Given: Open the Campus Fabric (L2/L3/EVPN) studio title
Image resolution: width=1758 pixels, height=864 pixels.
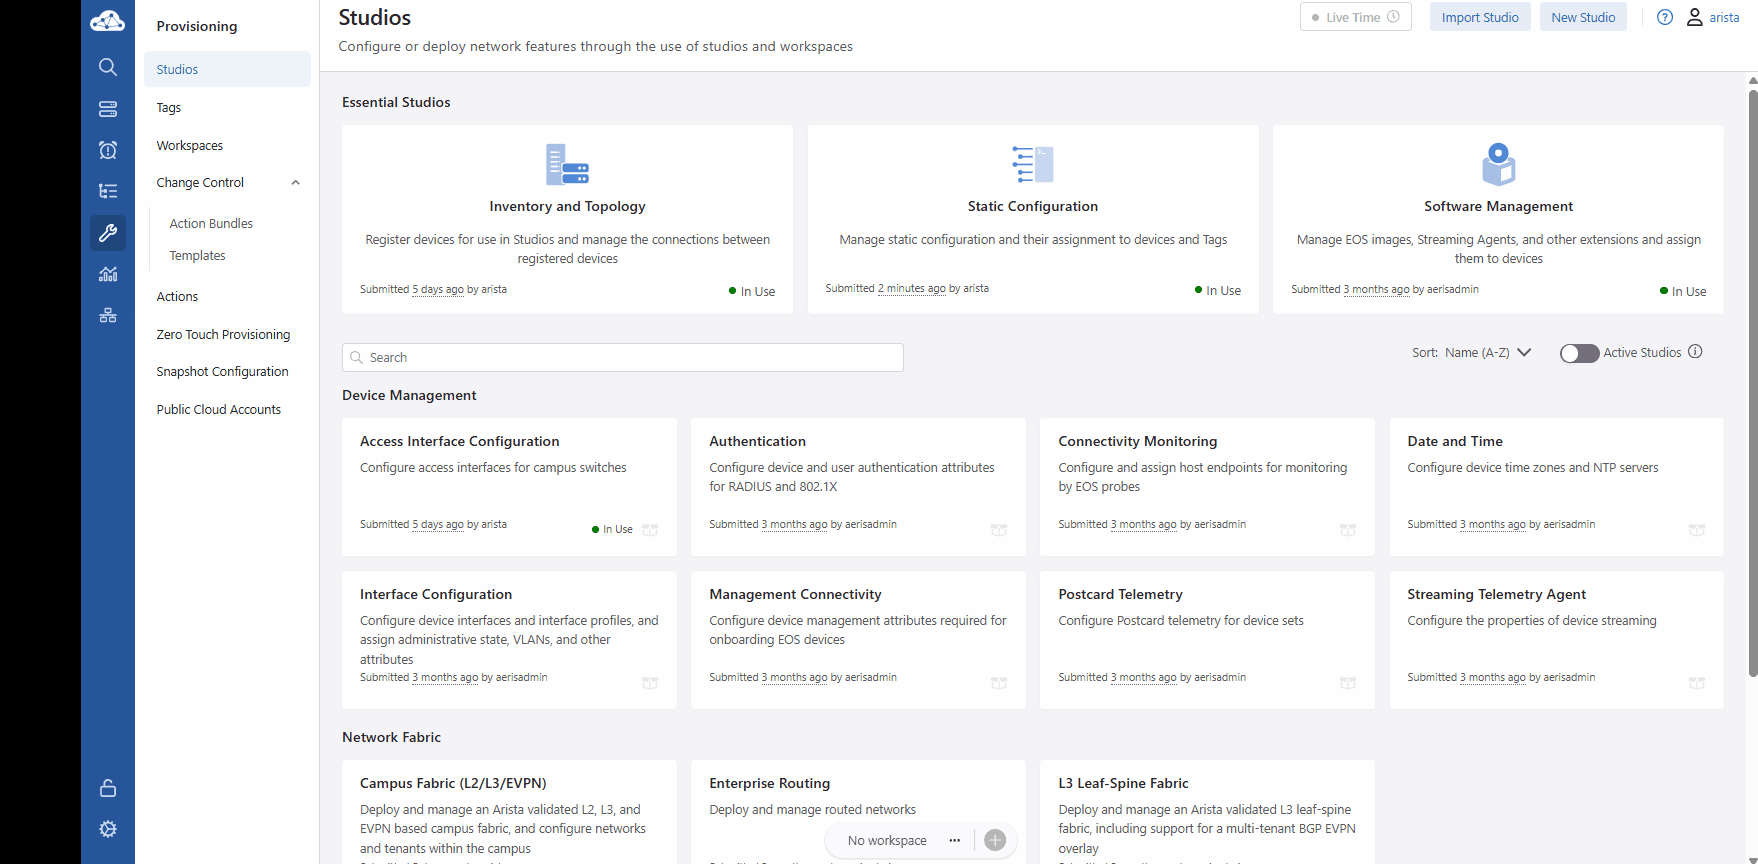Looking at the screenshot, I should click(x=453, y=783).
